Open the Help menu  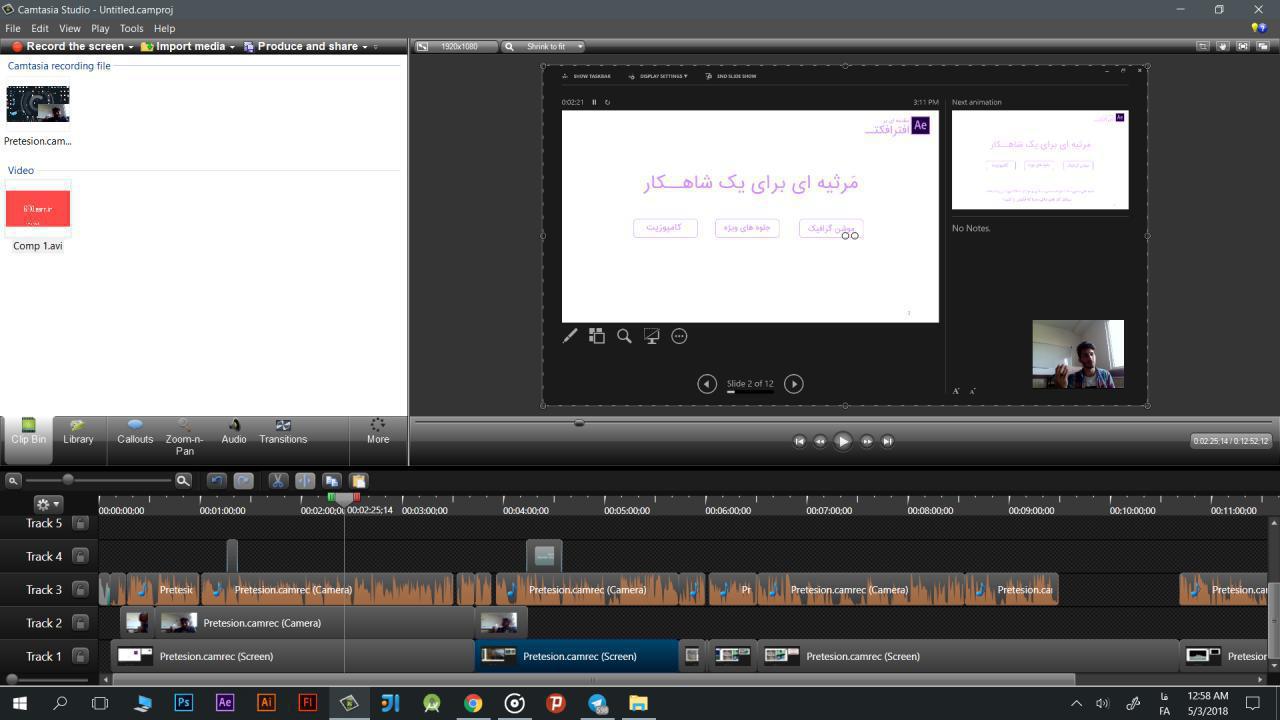[x=164, y=28]
